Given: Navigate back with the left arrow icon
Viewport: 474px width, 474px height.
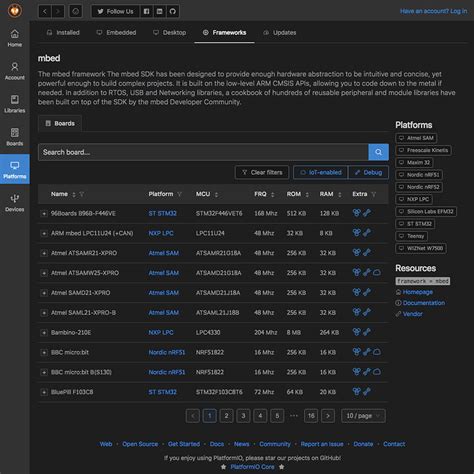Looking at the screenshot, I should pos(45,11).
